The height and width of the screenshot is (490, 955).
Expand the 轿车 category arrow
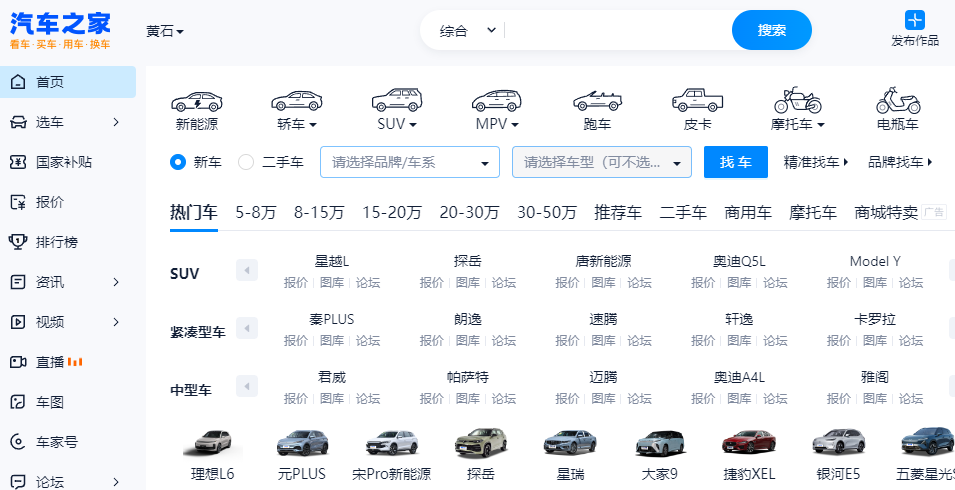(313, 125)
